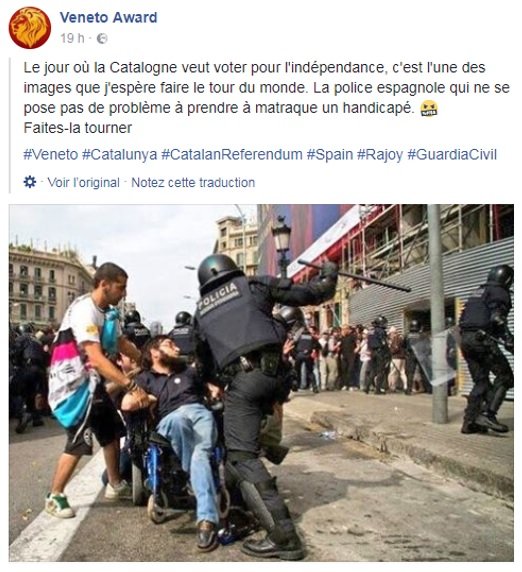Click the Faites-la tourner text line
The image size is (522, 572).
click(78, 128)
